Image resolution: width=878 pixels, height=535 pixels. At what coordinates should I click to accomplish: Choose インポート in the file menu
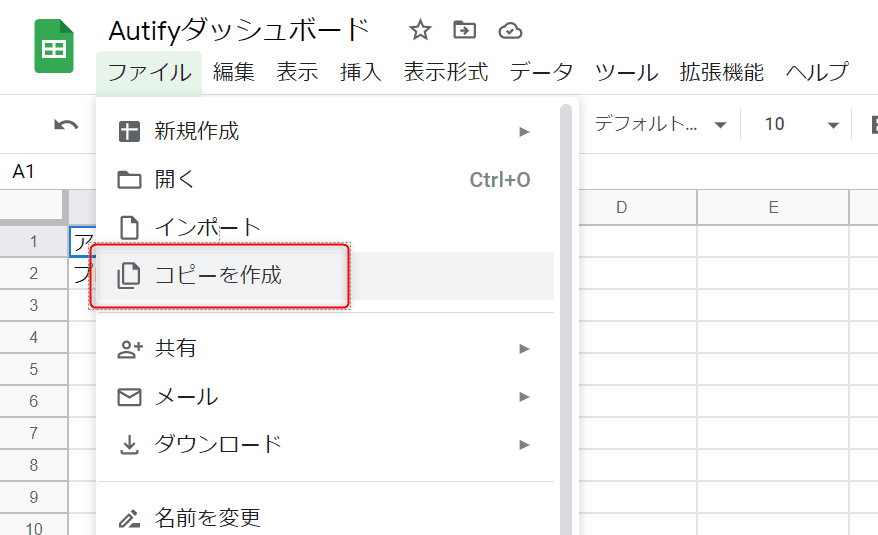point(207,228)
